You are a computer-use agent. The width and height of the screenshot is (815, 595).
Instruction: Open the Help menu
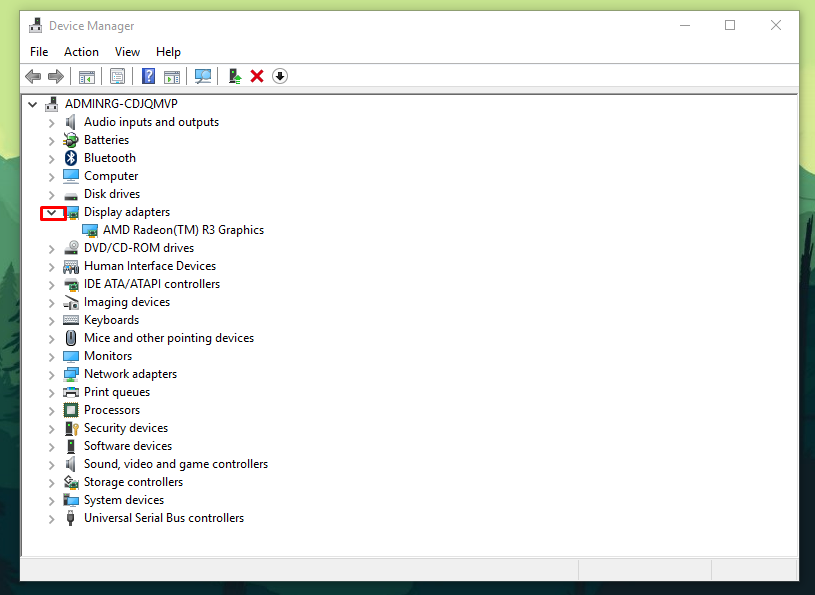[168, 52]
